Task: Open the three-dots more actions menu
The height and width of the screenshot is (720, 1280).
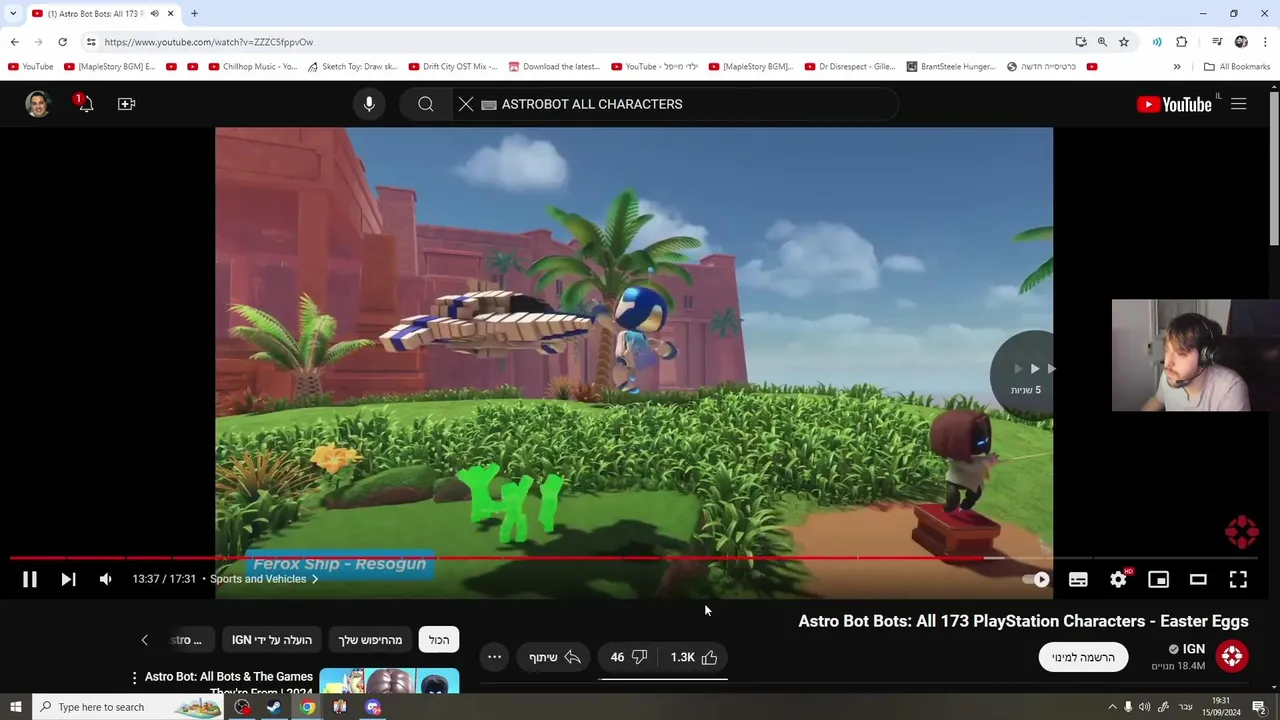Action: click(x=494, y=657)
